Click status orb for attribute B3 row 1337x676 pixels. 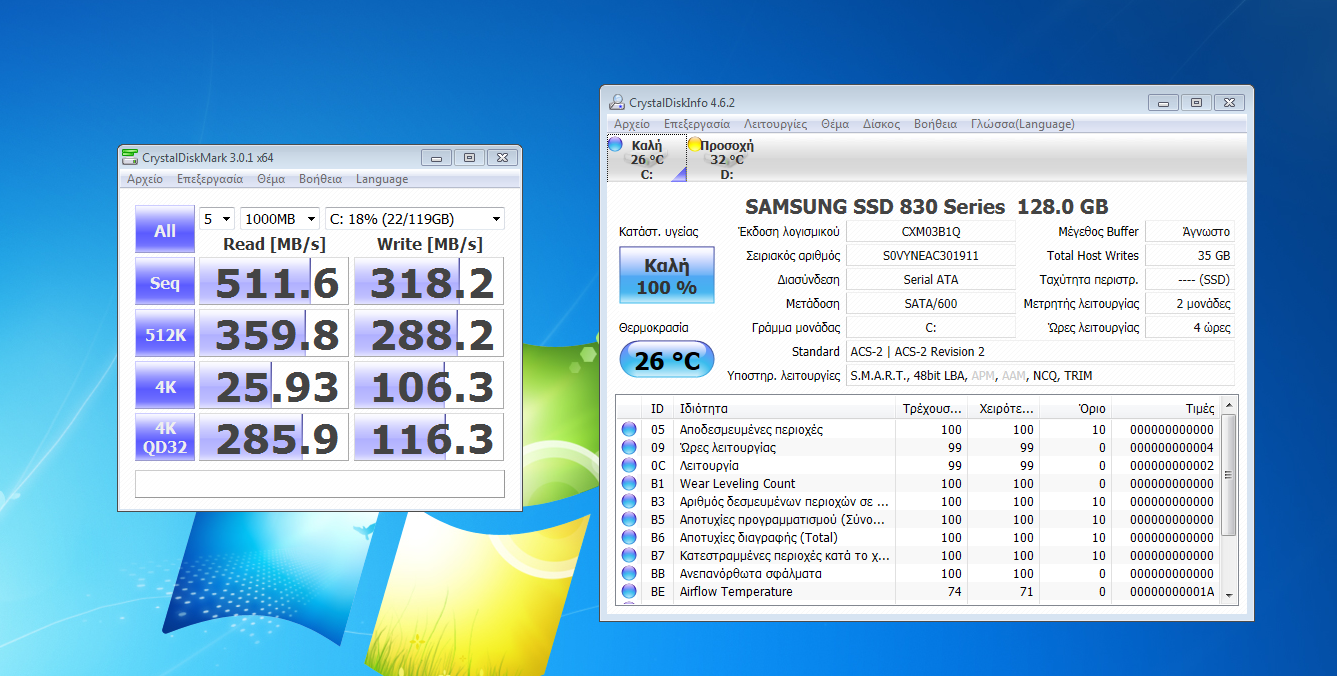[x=629, y=501]
